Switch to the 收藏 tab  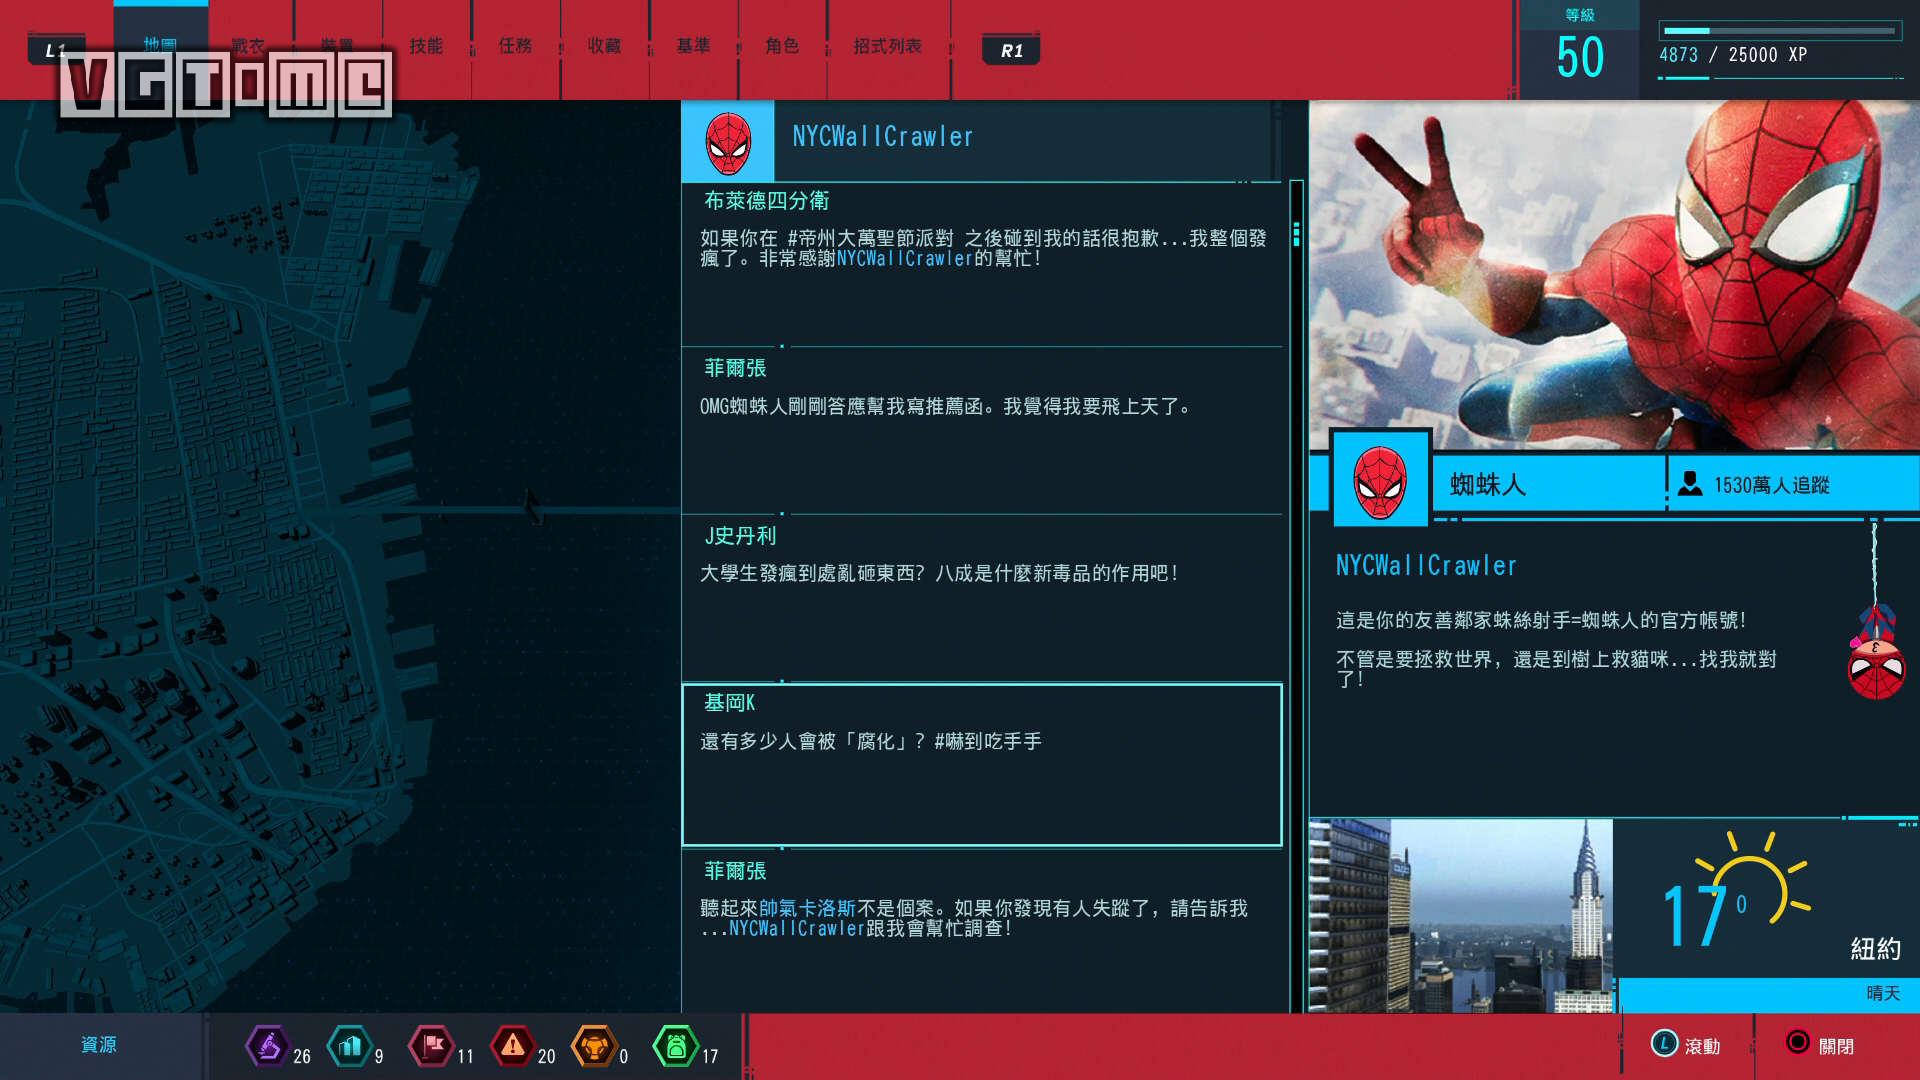pos(604,45)
